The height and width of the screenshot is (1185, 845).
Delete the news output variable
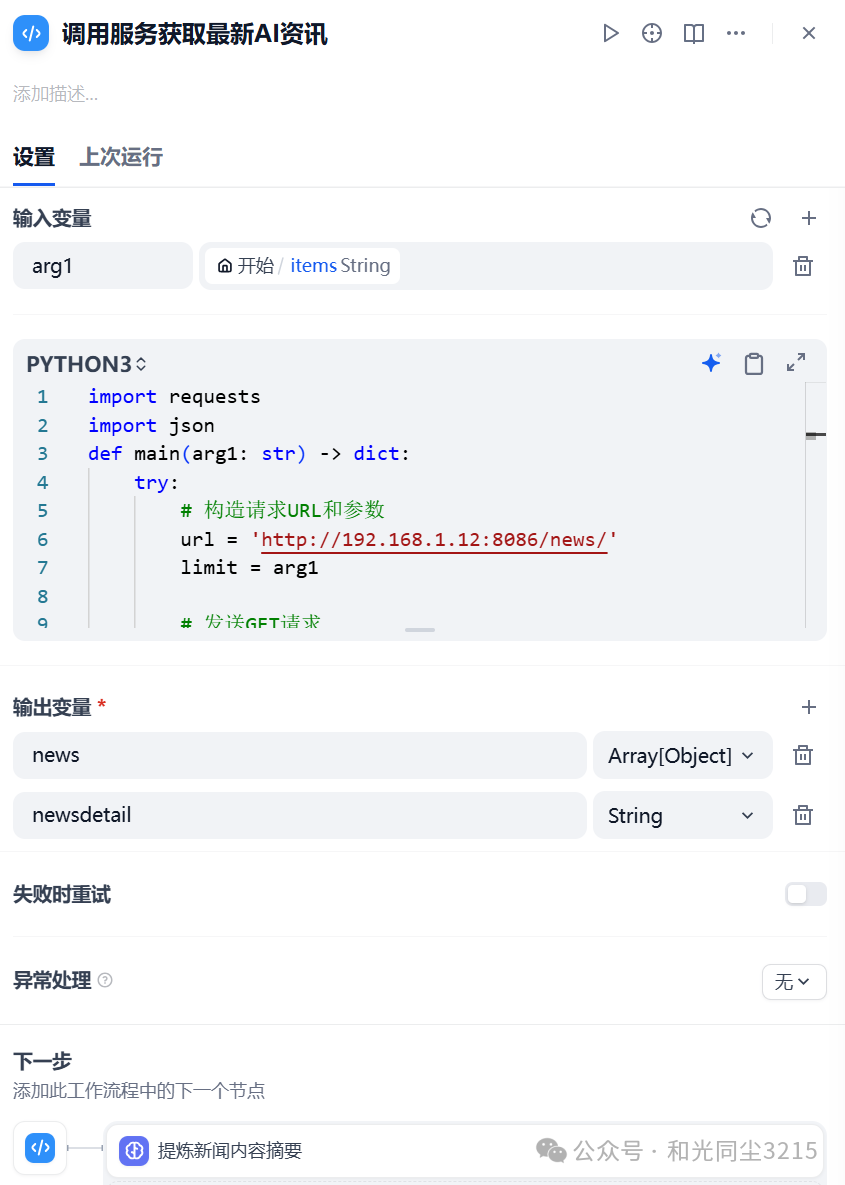click(803, 755)
